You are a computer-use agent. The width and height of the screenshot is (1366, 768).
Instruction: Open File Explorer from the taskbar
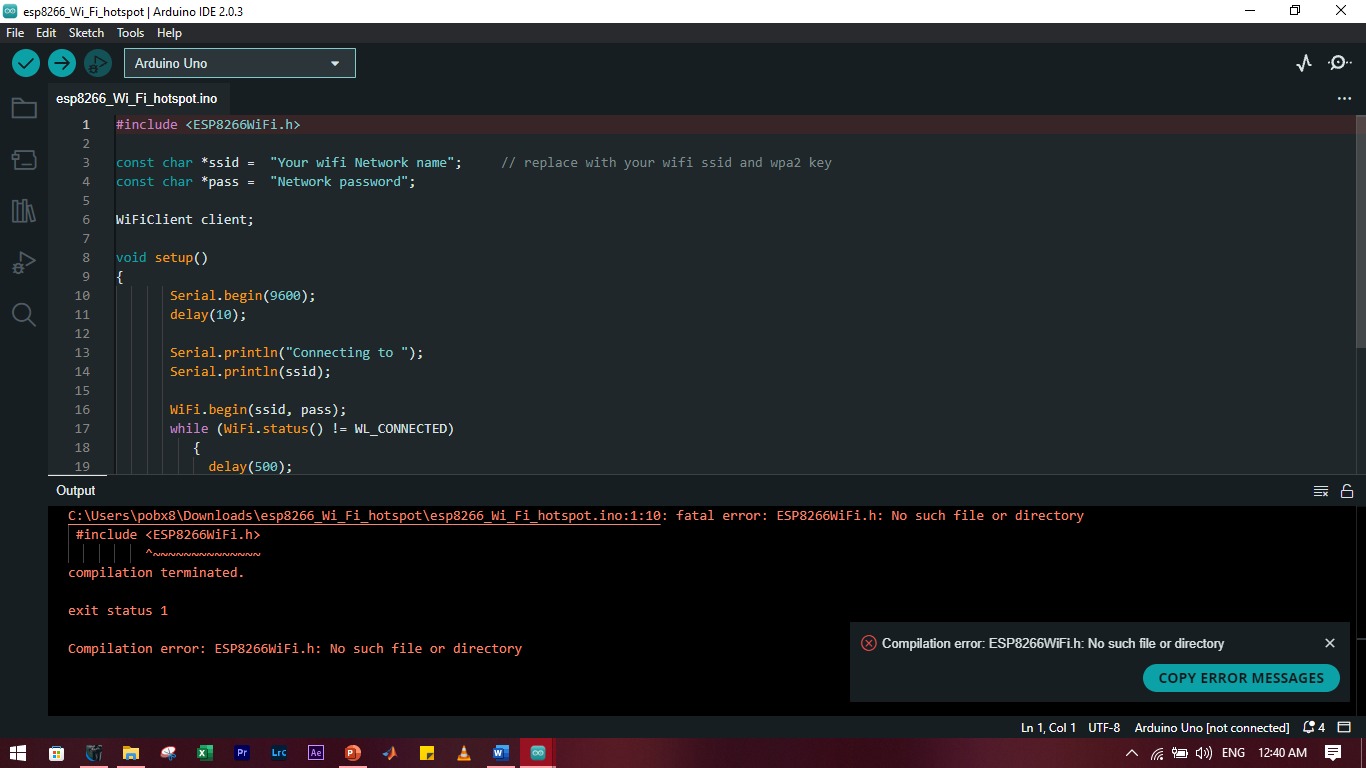[x=131, y=753]
